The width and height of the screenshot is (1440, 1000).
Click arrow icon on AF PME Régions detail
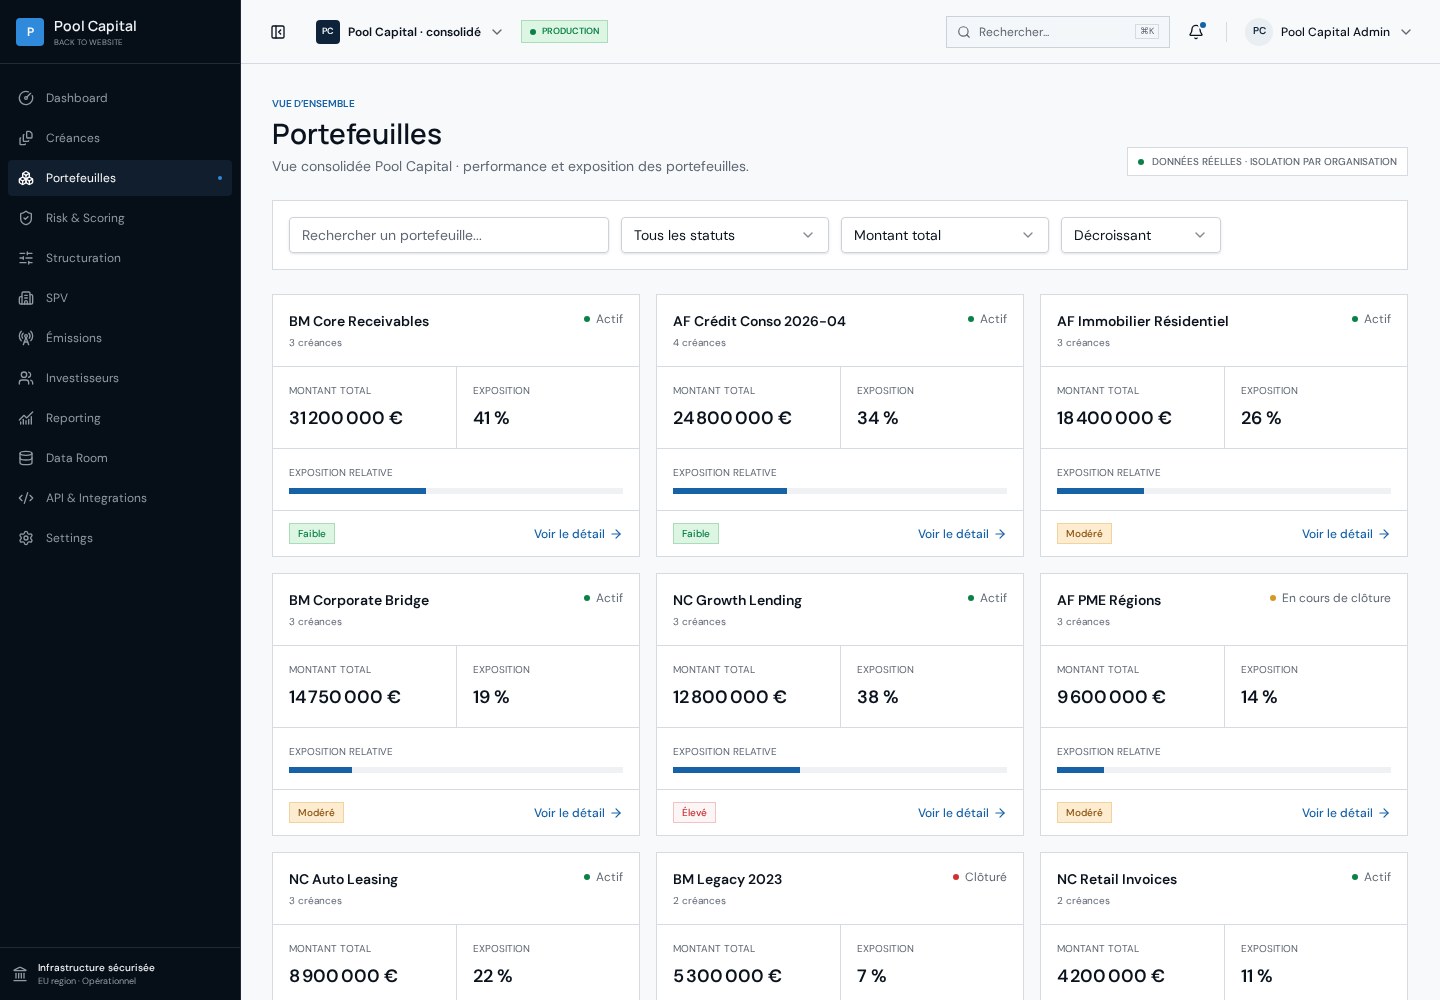pyautogui.click(x=1384, y=813)
